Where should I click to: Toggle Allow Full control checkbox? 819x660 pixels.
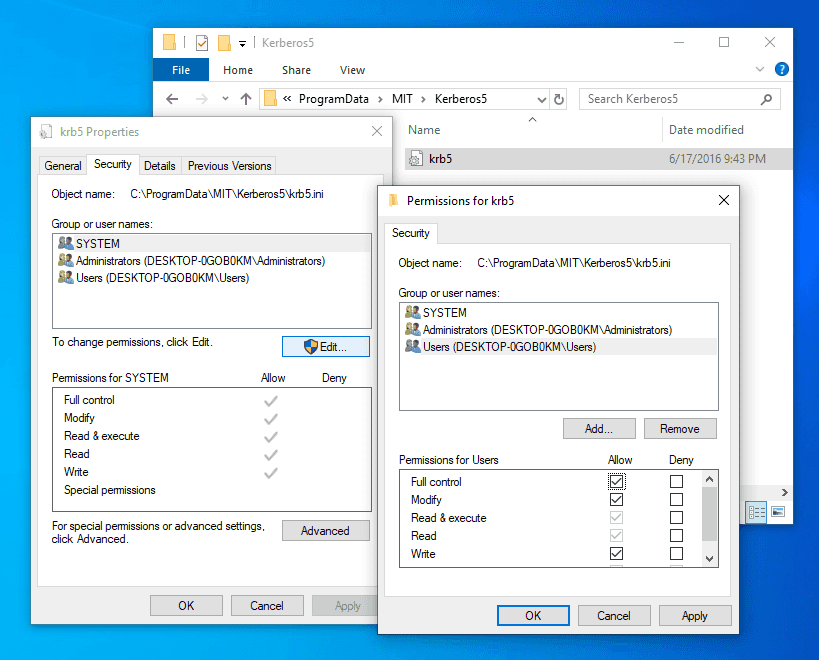tap(616, 481)
